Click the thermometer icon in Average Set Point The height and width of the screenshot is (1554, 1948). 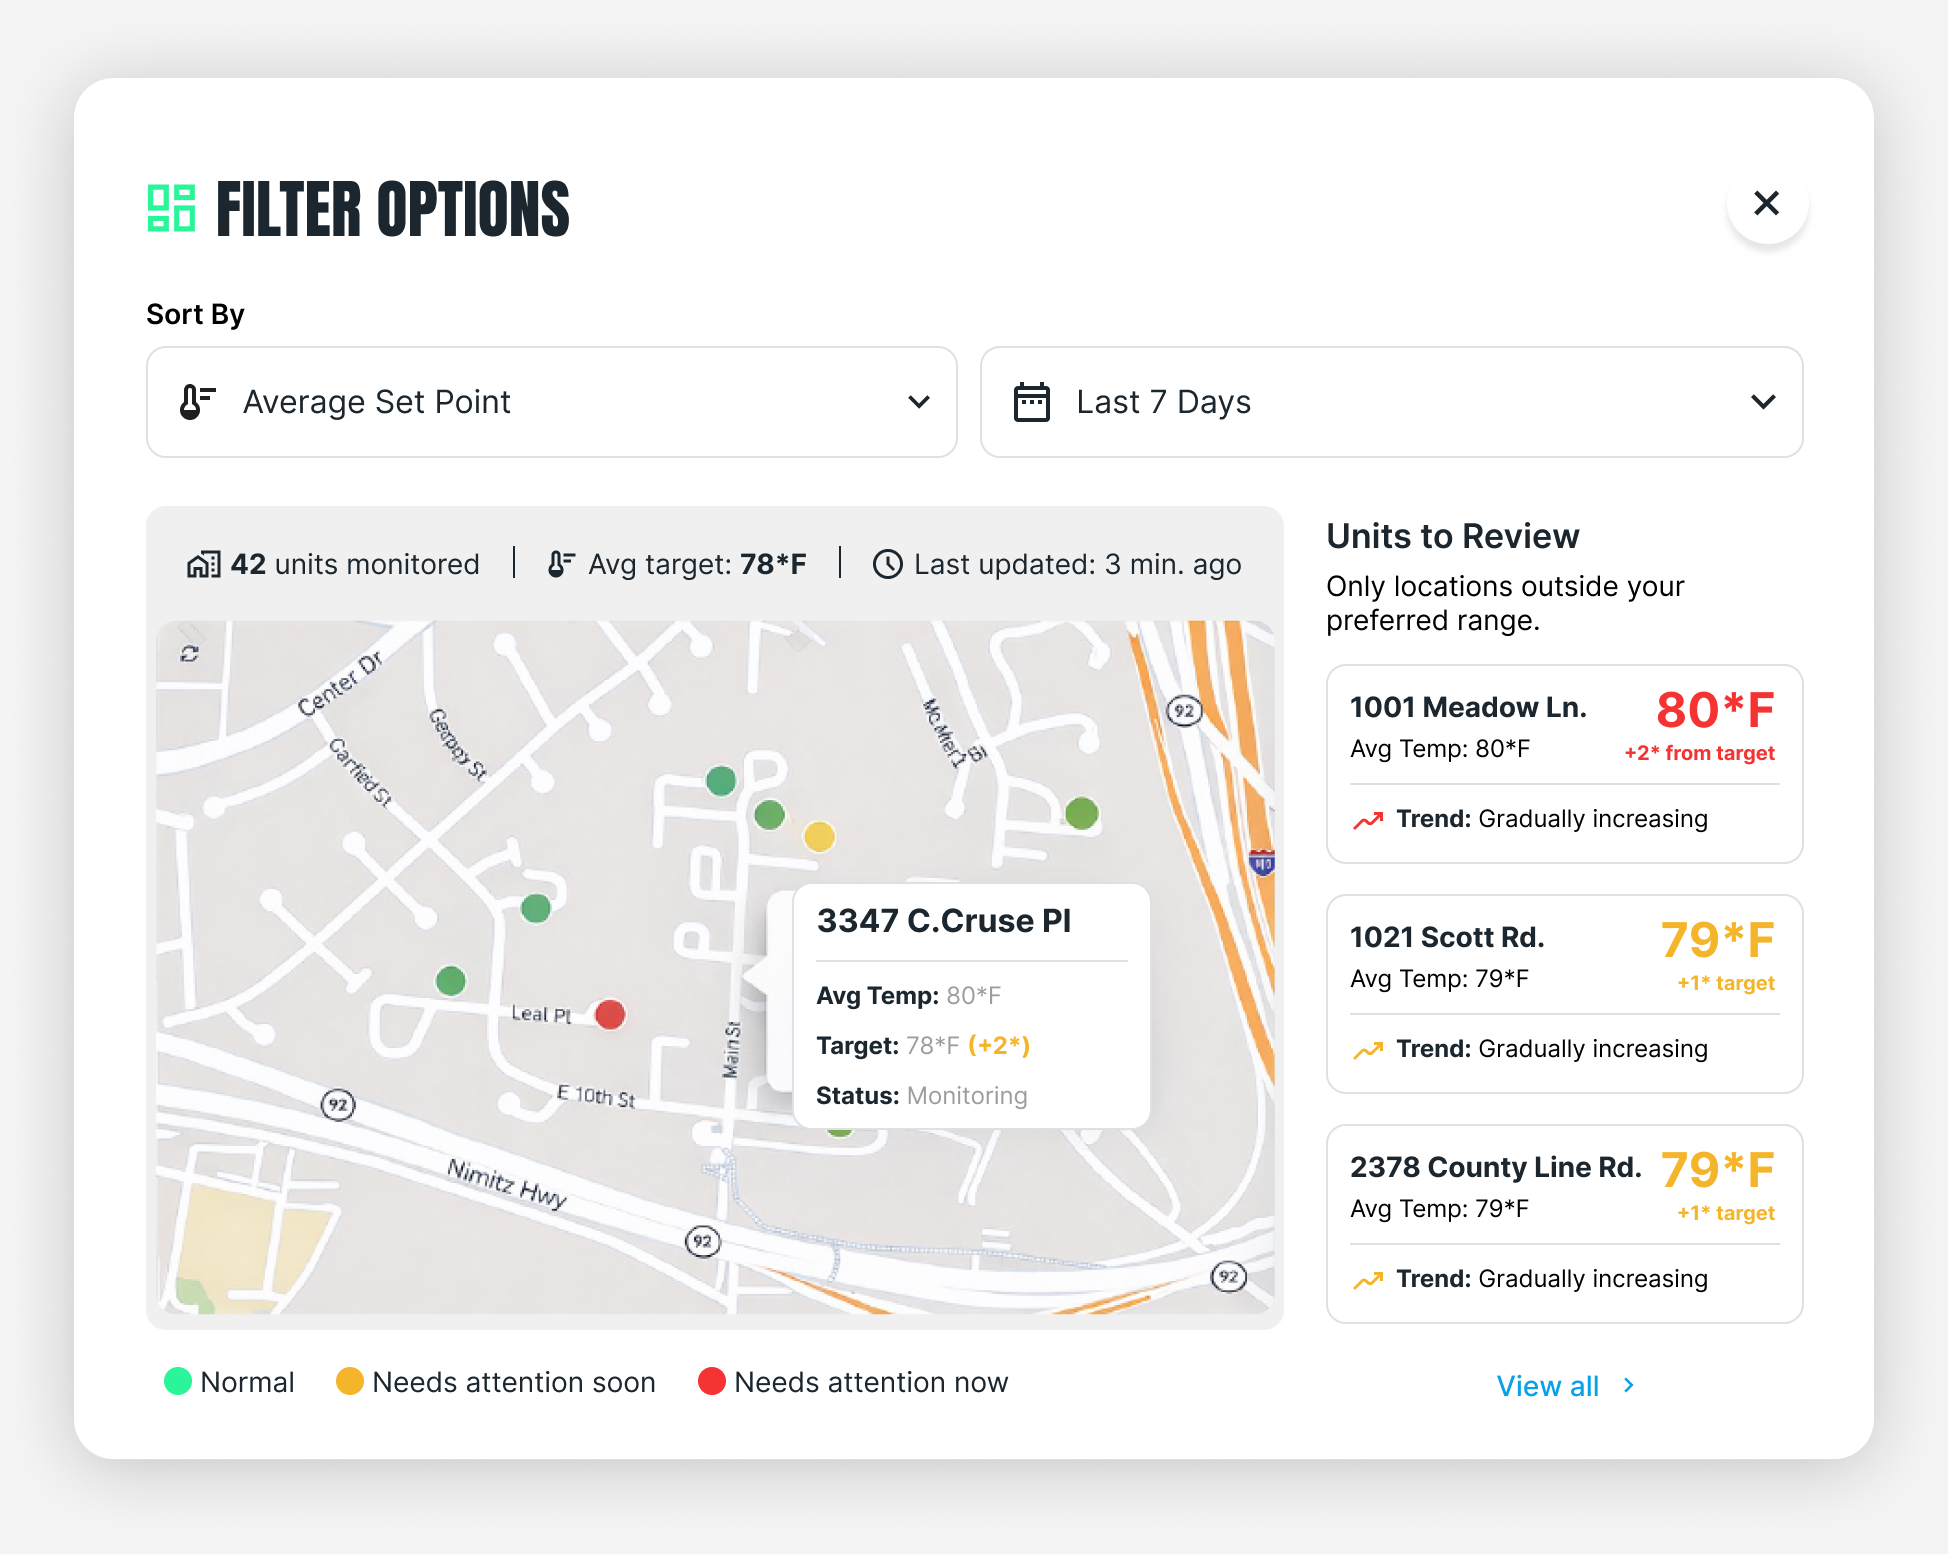tap(197, 402)
